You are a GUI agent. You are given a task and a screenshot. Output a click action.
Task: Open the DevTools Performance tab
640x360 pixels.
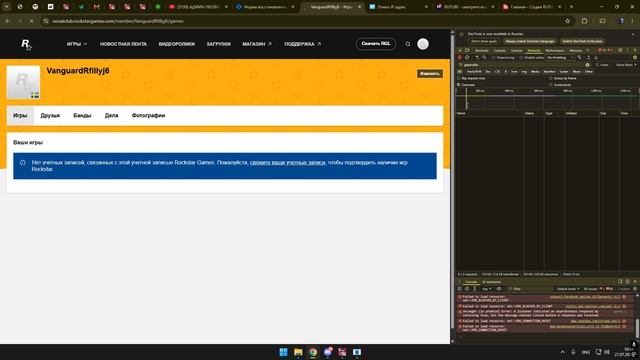tap(555, 51)
